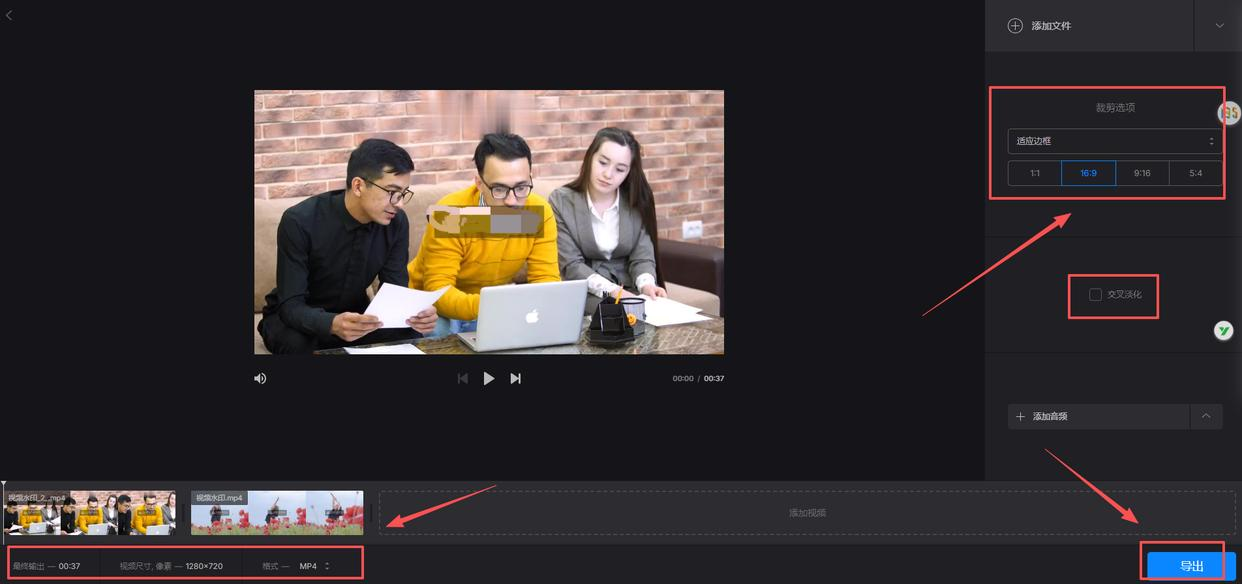Click the plus icon beside 添加音频
Viewport: 1242px width, 584px height.
(x=1020, y=416)
